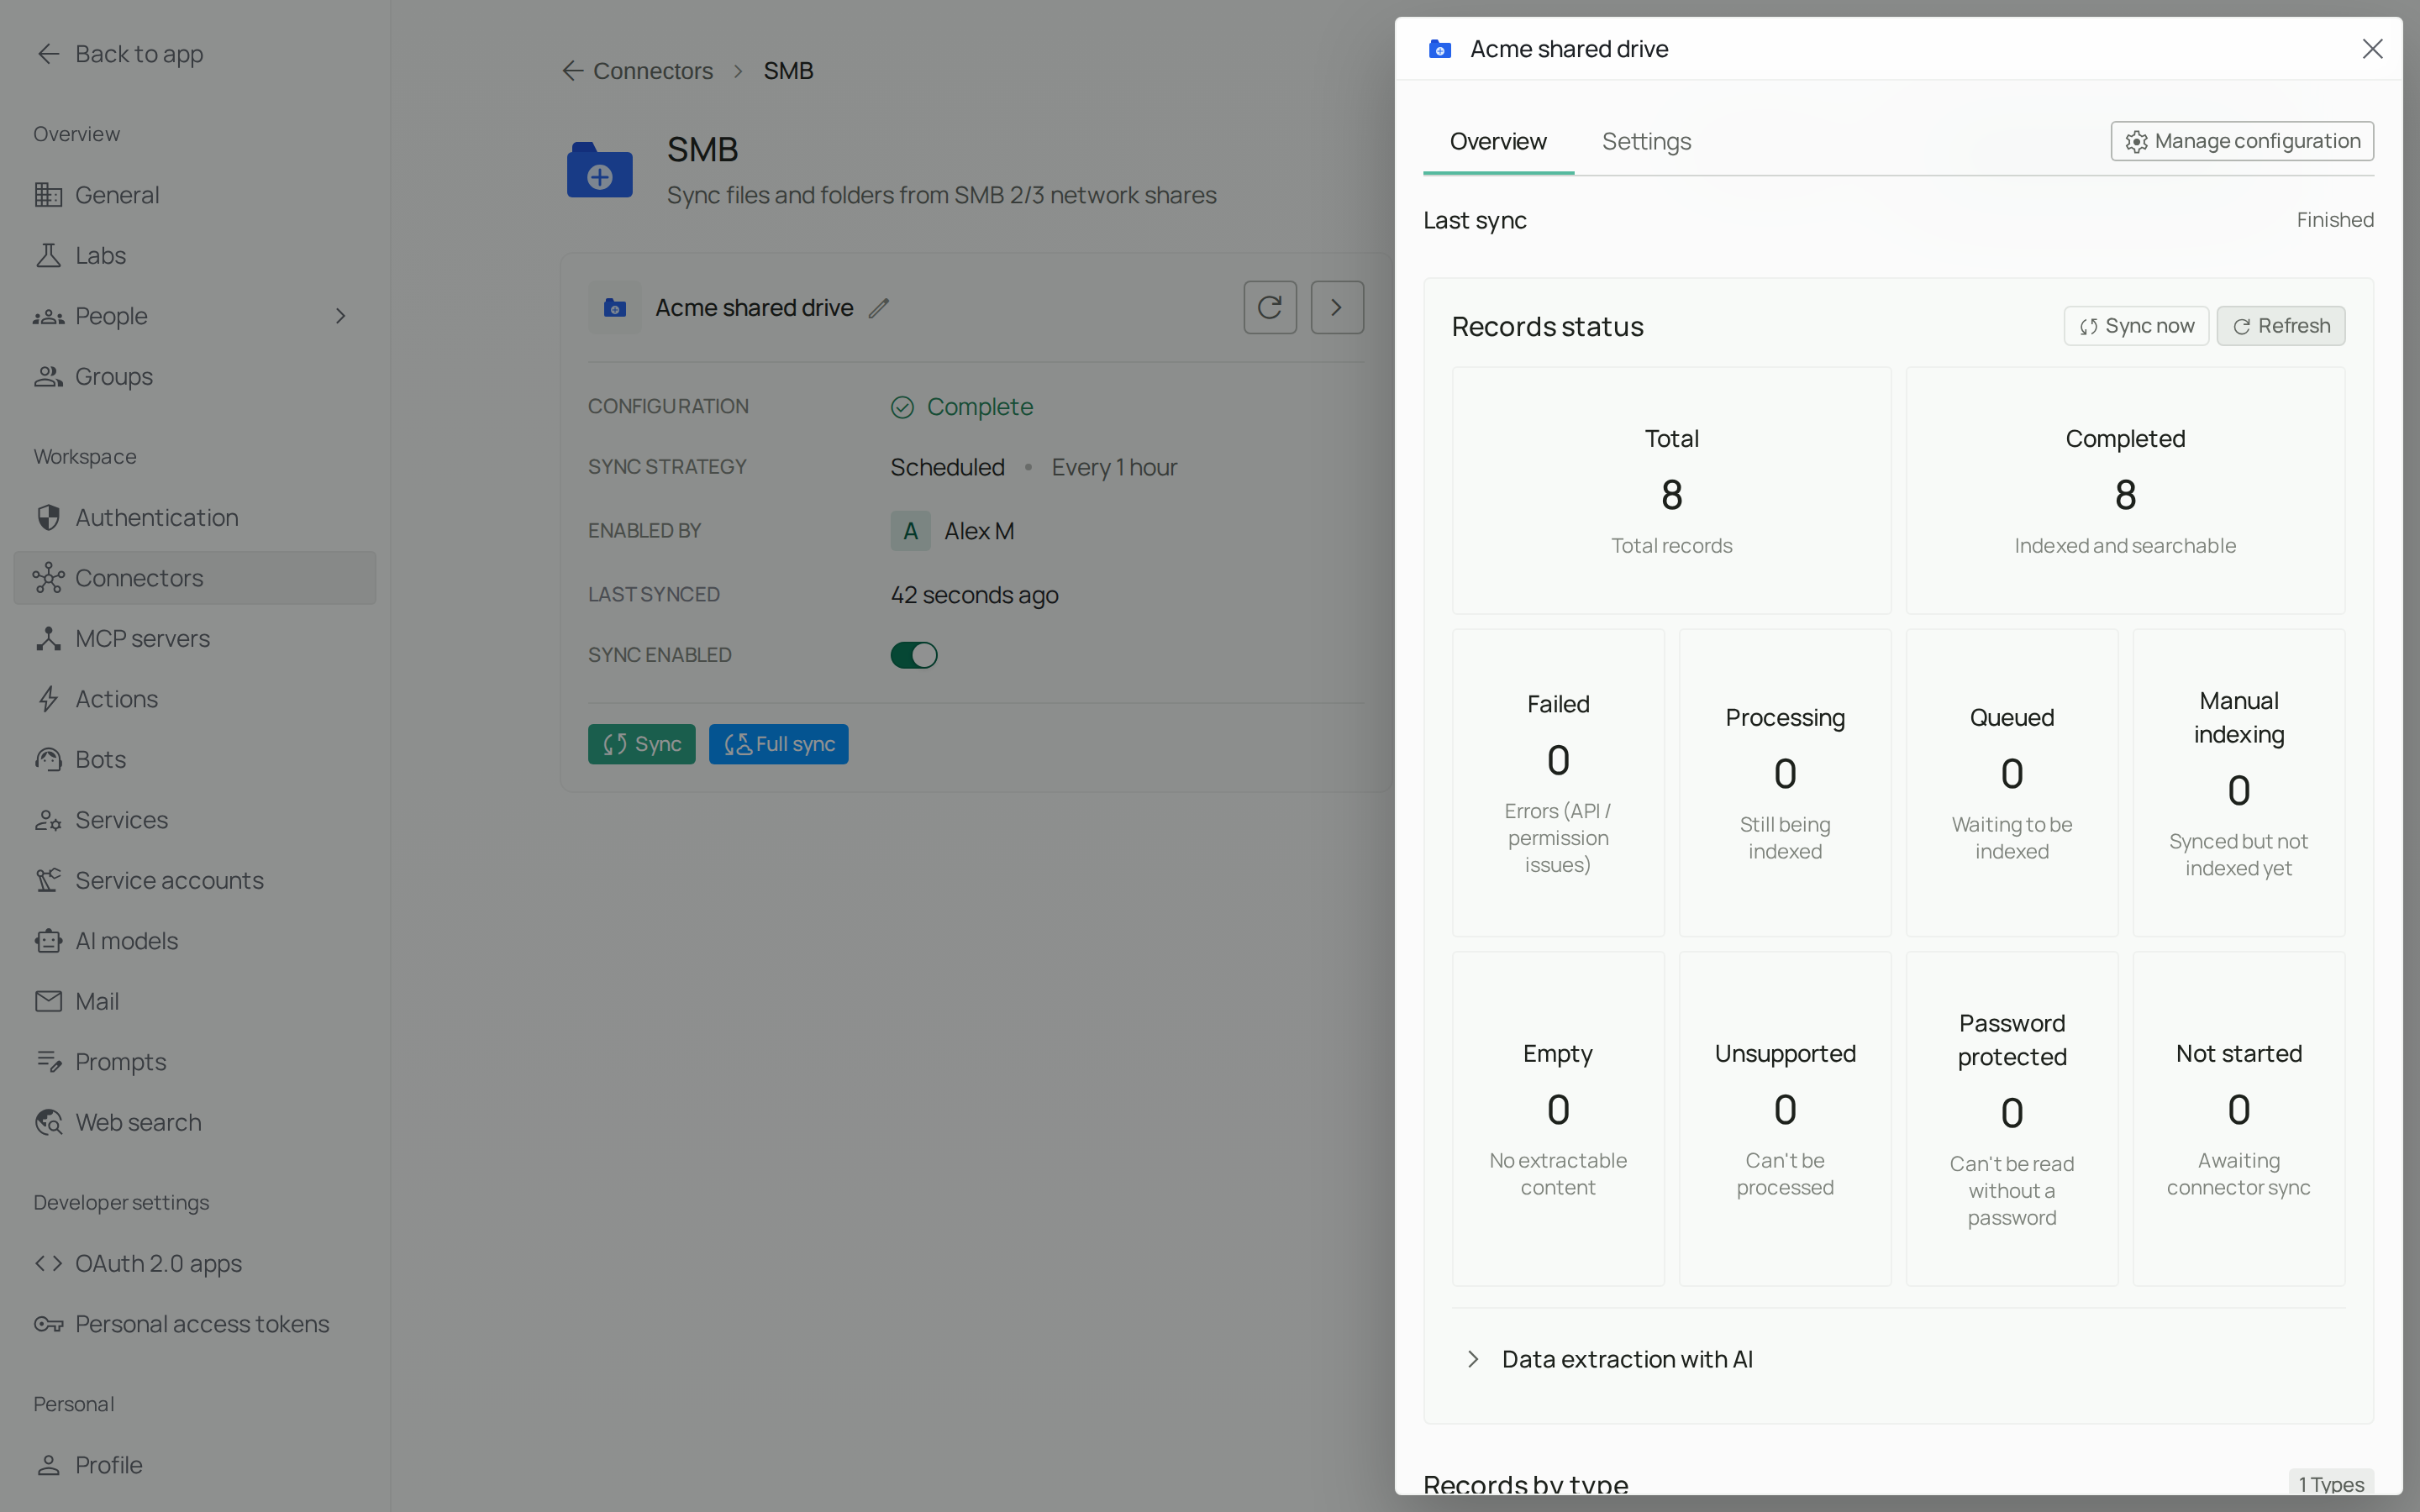Click the Groups people icon
Image resolution: width=2420 pixels, height=1512 pixels.
point(48,376)
